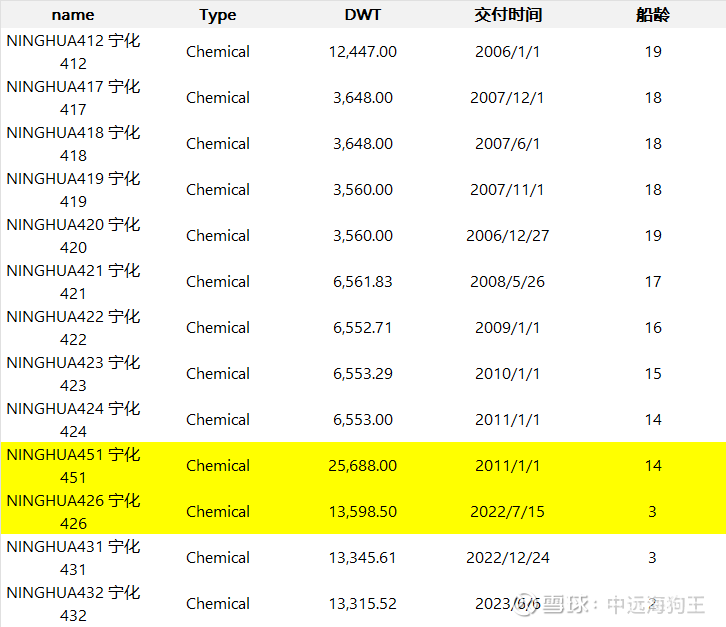Click the "船龄" column header
This screenshot has width=726, height=627.
[653, 14]
